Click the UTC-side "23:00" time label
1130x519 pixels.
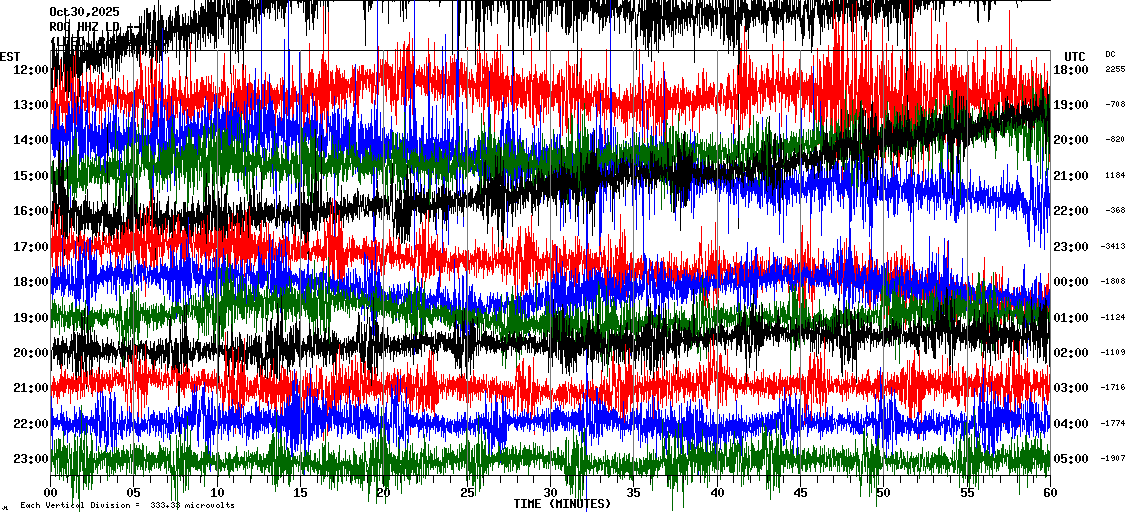coord(1071,247)
